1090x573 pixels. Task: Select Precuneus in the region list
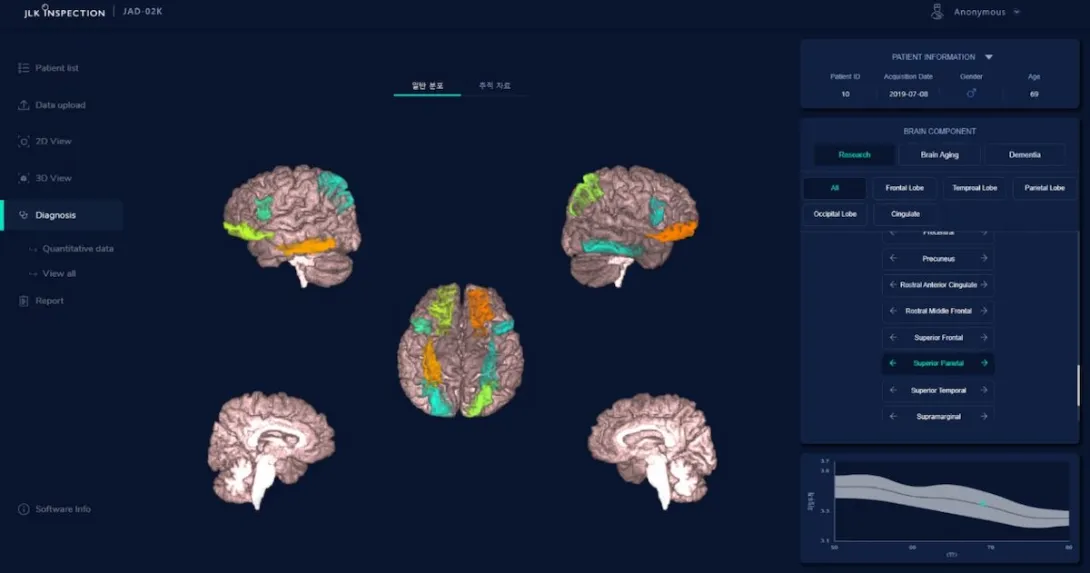pos(938,259)
